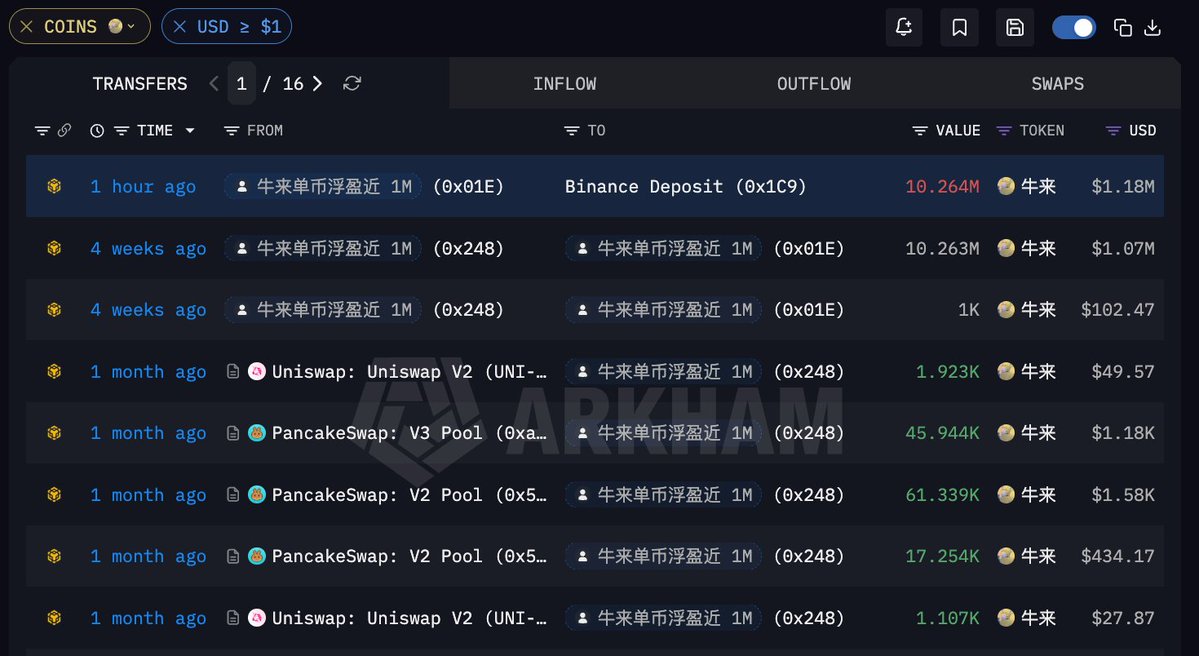Switch to the INFLOW tab
This screenshot has height=656, width=1199.
point(564,83)
